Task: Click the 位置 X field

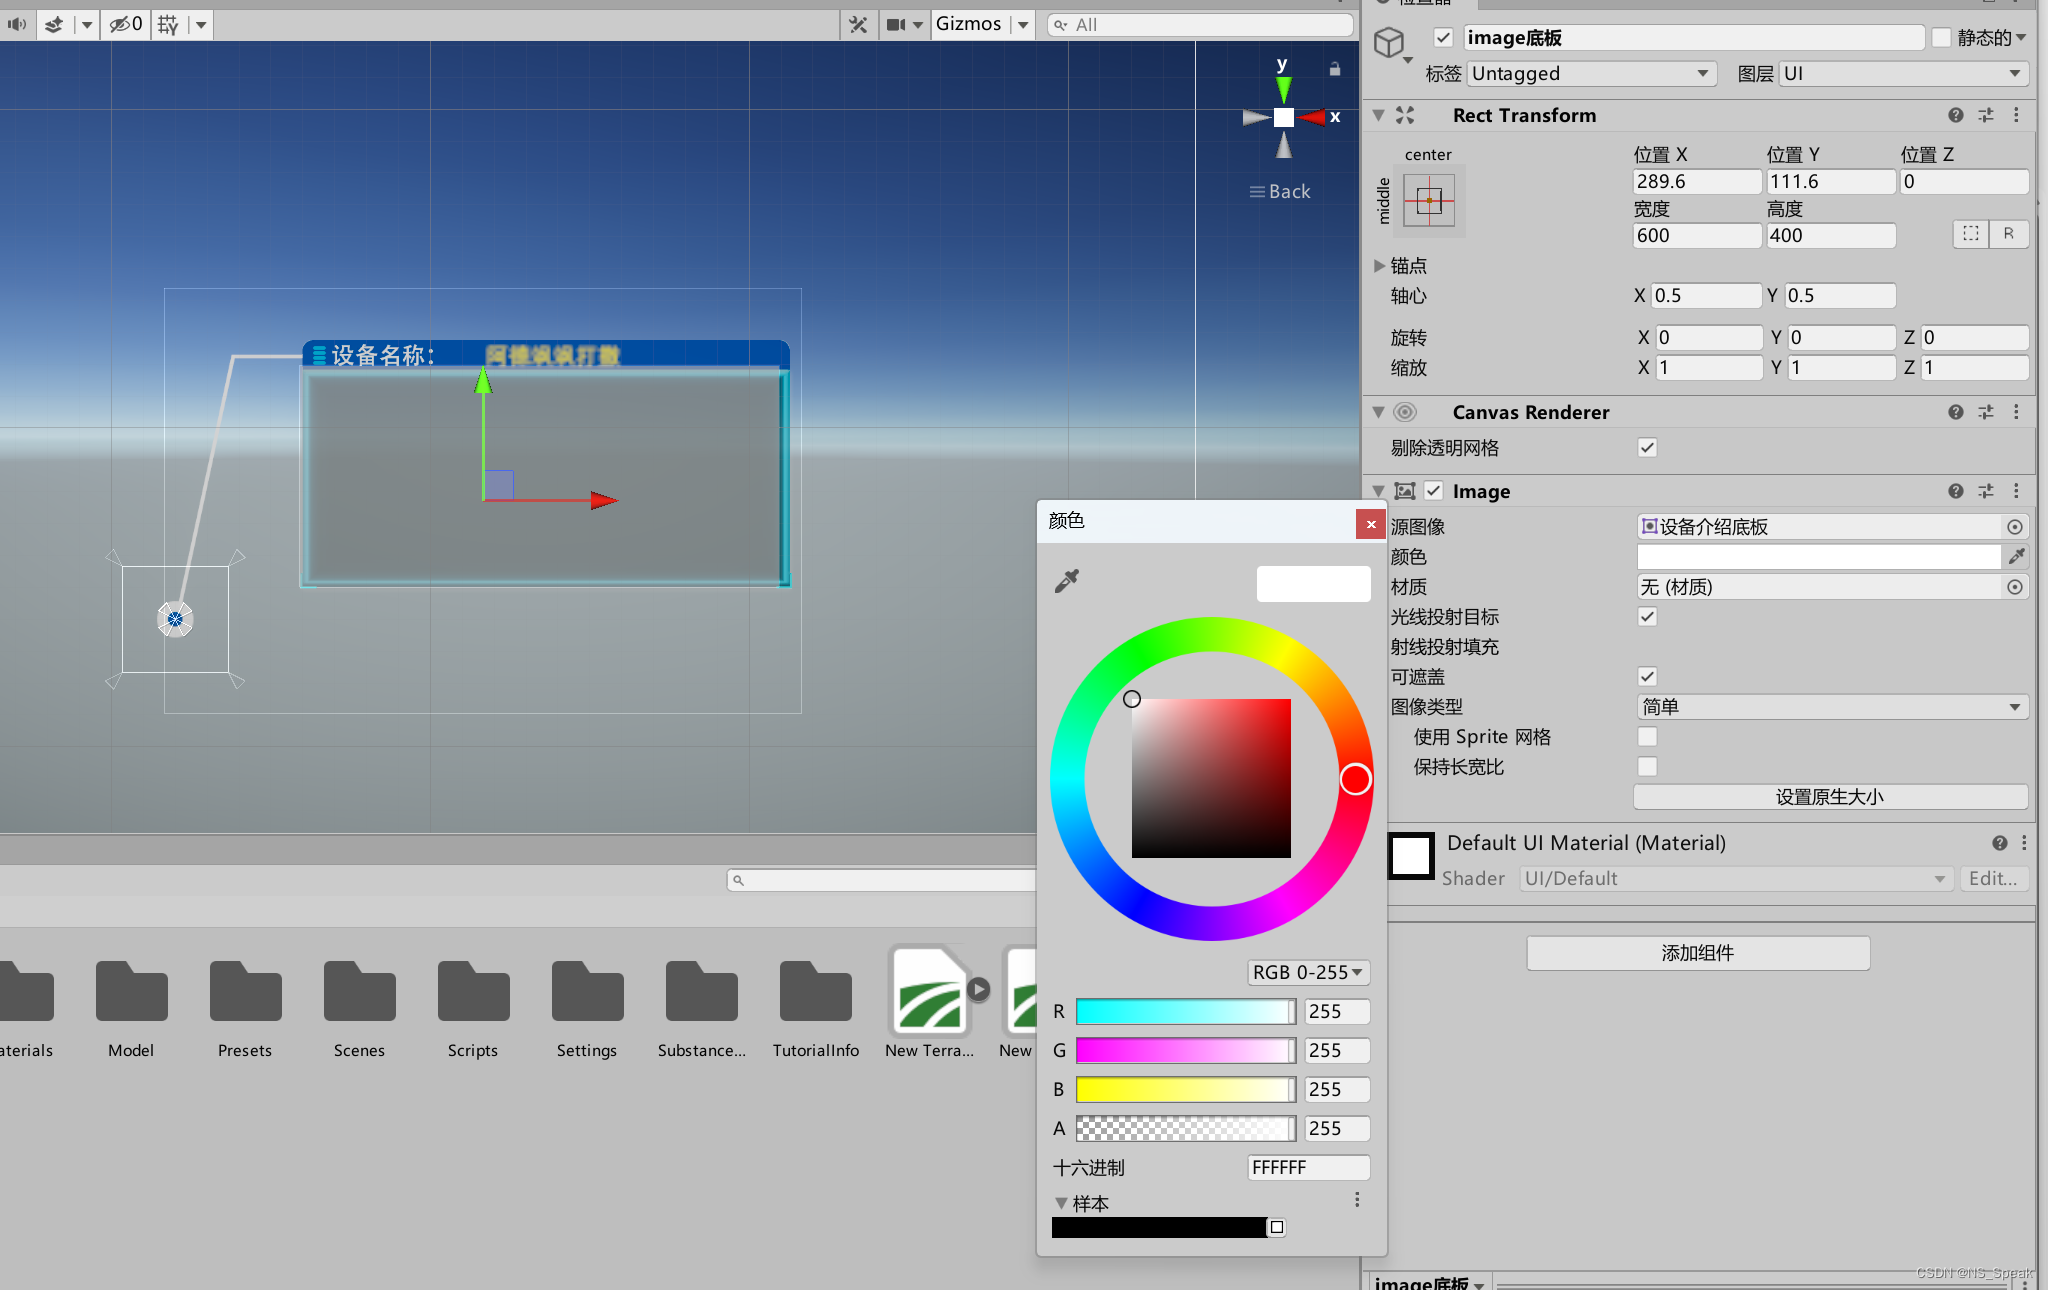Action: tap(1696, 182)
